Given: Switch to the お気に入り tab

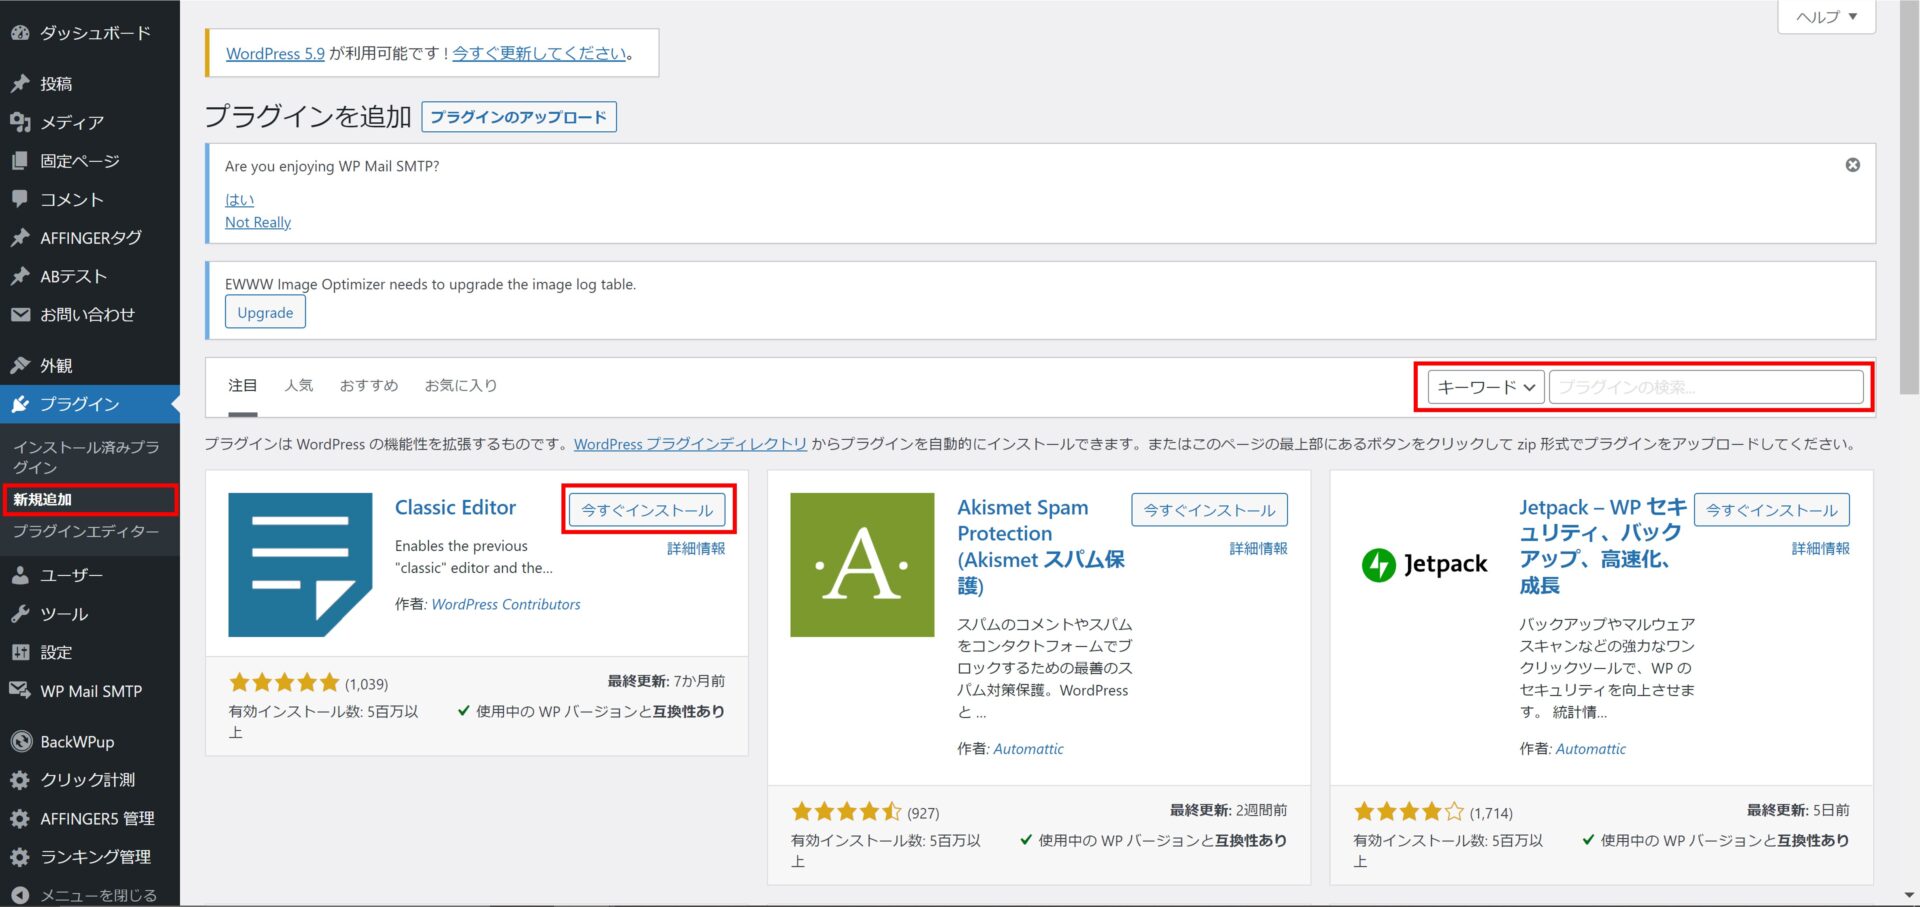Looking at the screenshot, I should [460, 386].
